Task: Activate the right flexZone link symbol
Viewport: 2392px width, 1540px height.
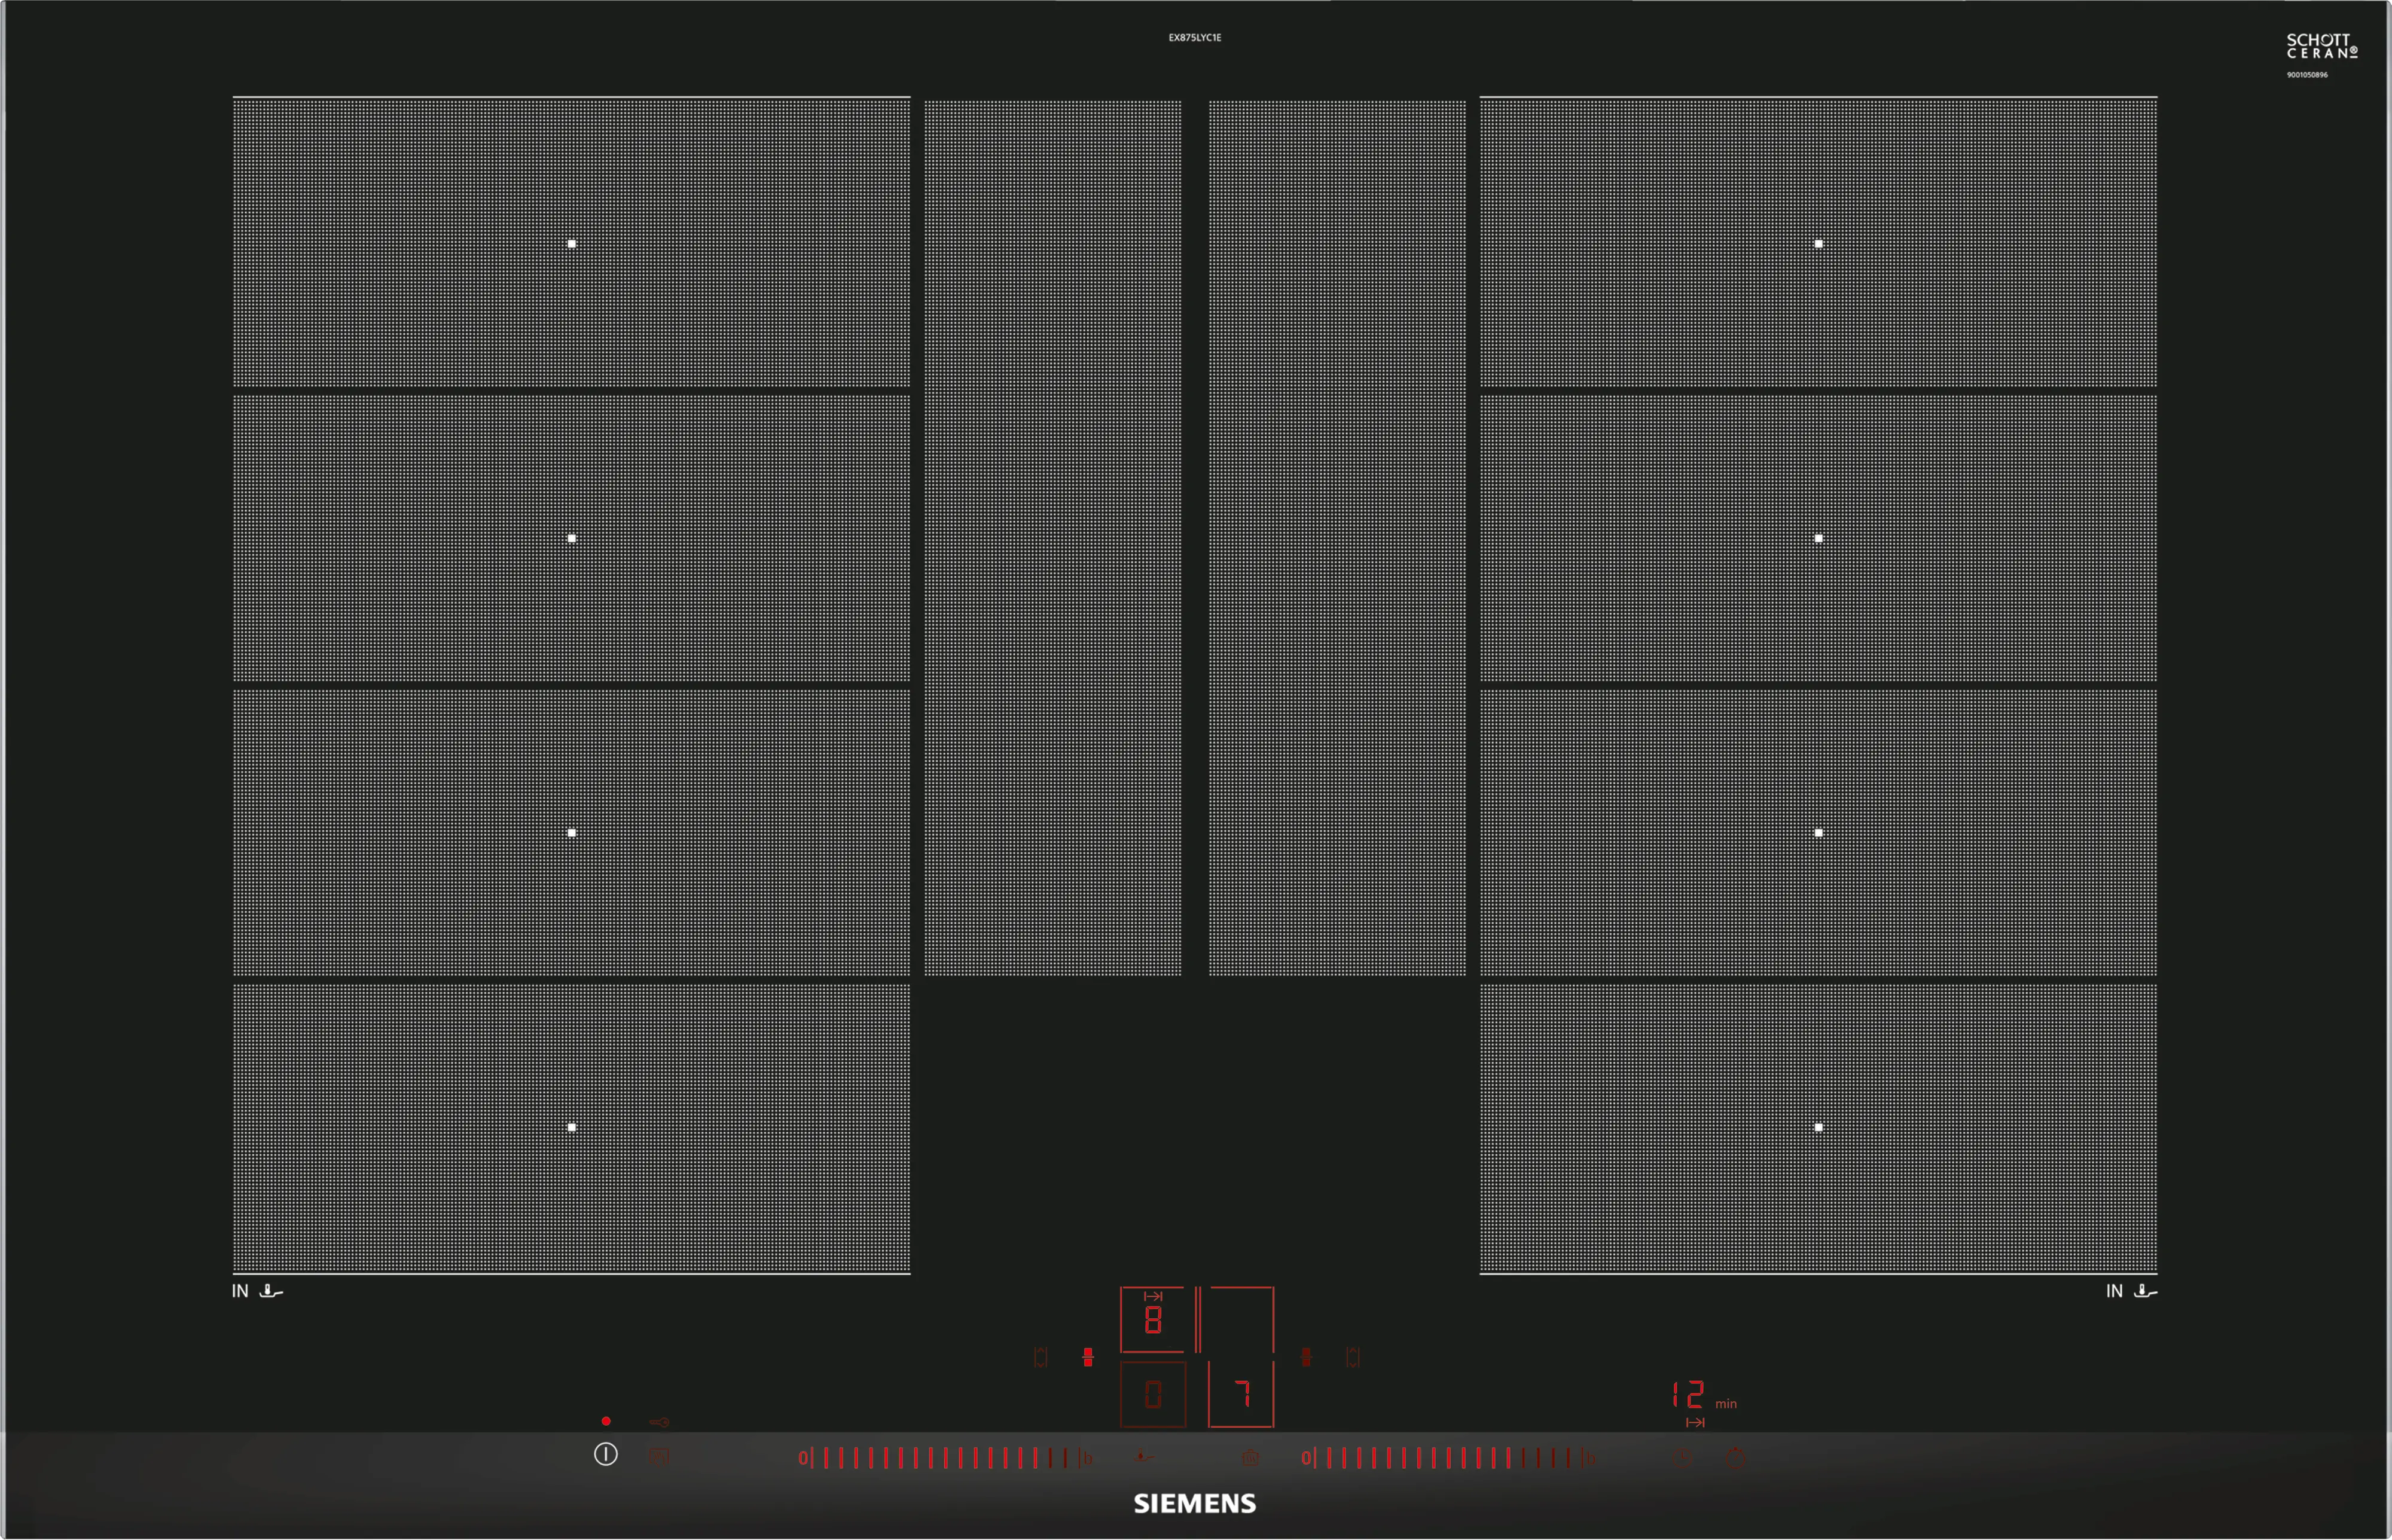Action: tap(1306, 1357)
